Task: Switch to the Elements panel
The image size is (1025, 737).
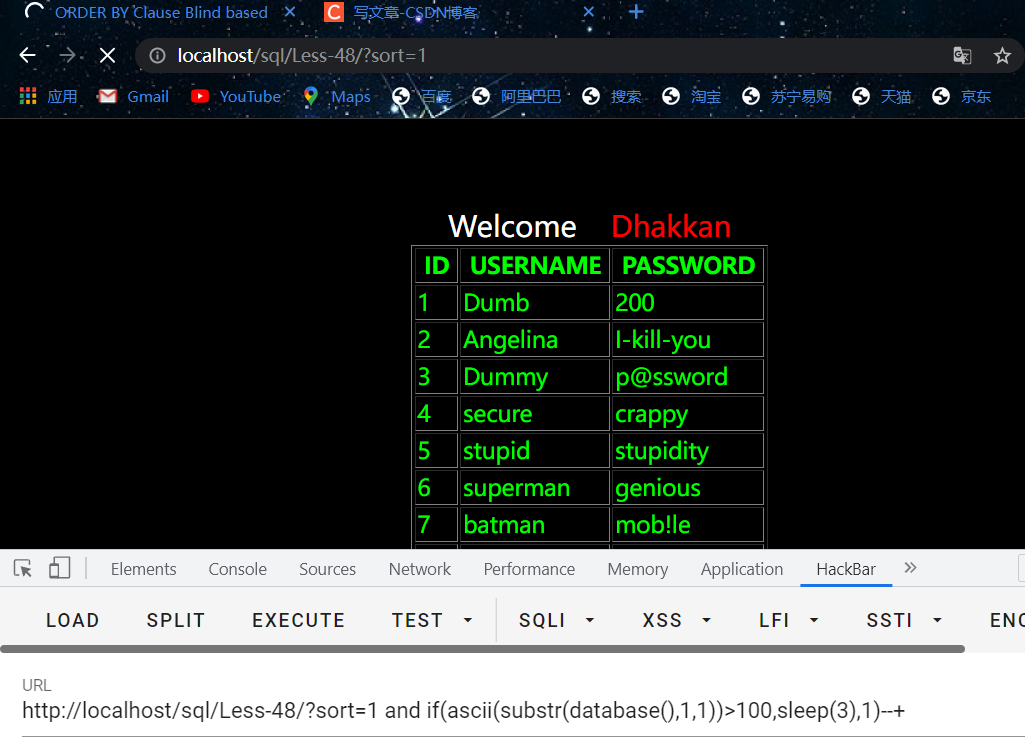Action: point(144,569)
